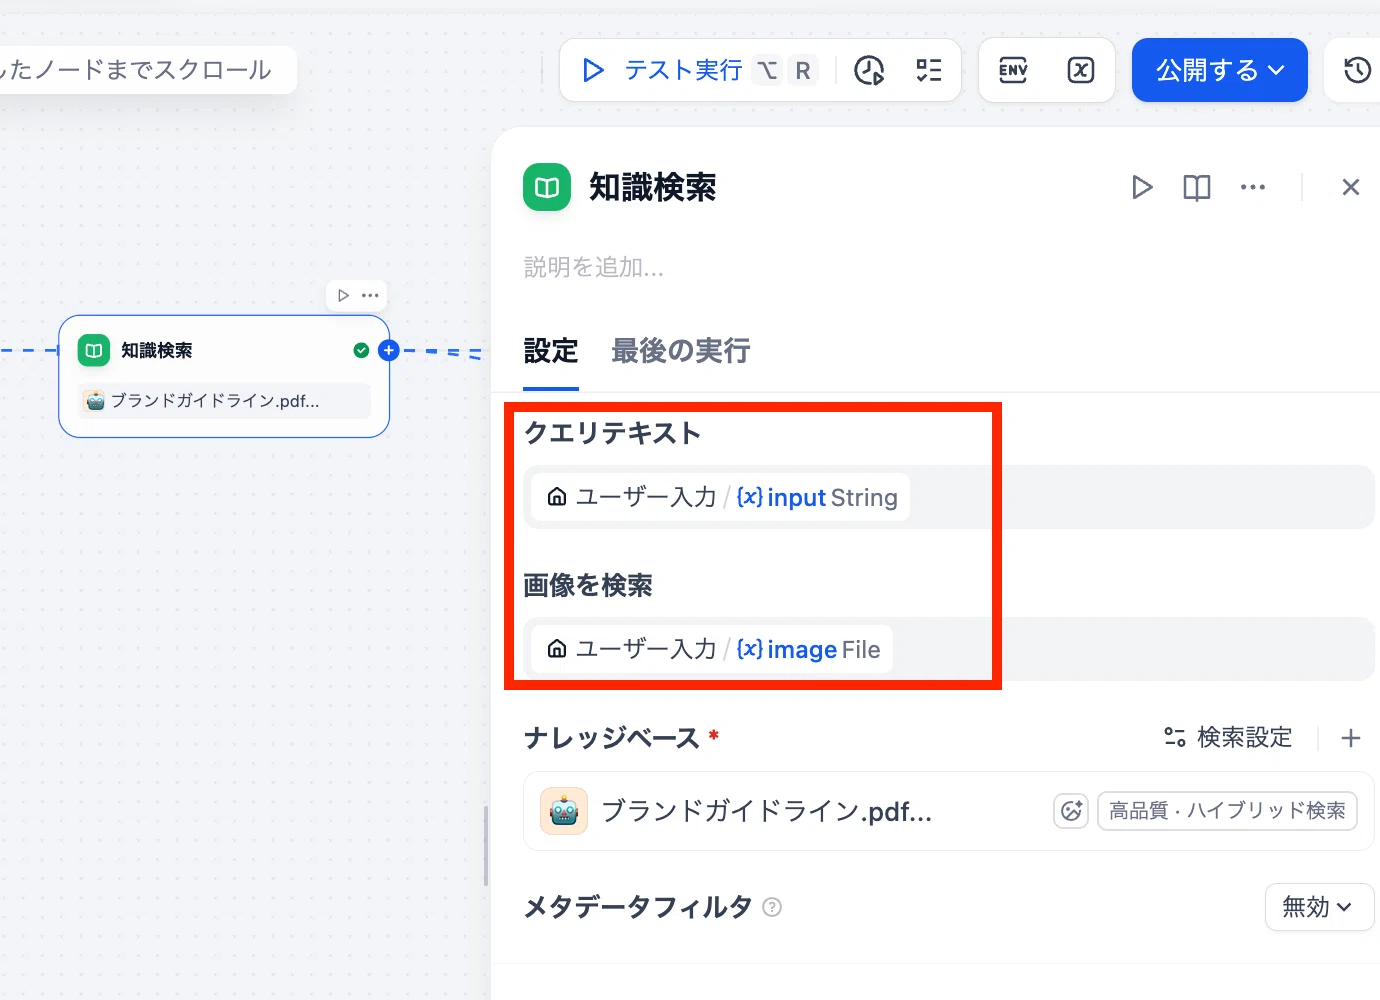The image size is (1380, 1000).
Task: Edit the 知識検索 panel title
Action: pyautogui.click(x=652, y=187)
